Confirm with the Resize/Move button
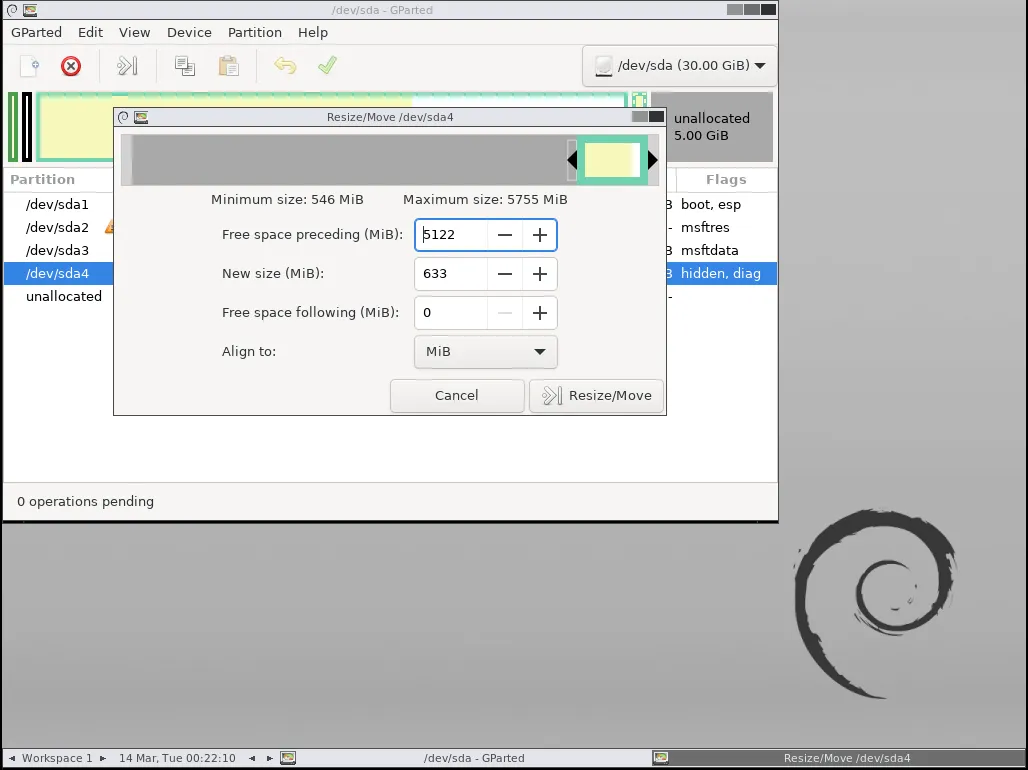Screen dimensions: 1028x770 point(596,395)
